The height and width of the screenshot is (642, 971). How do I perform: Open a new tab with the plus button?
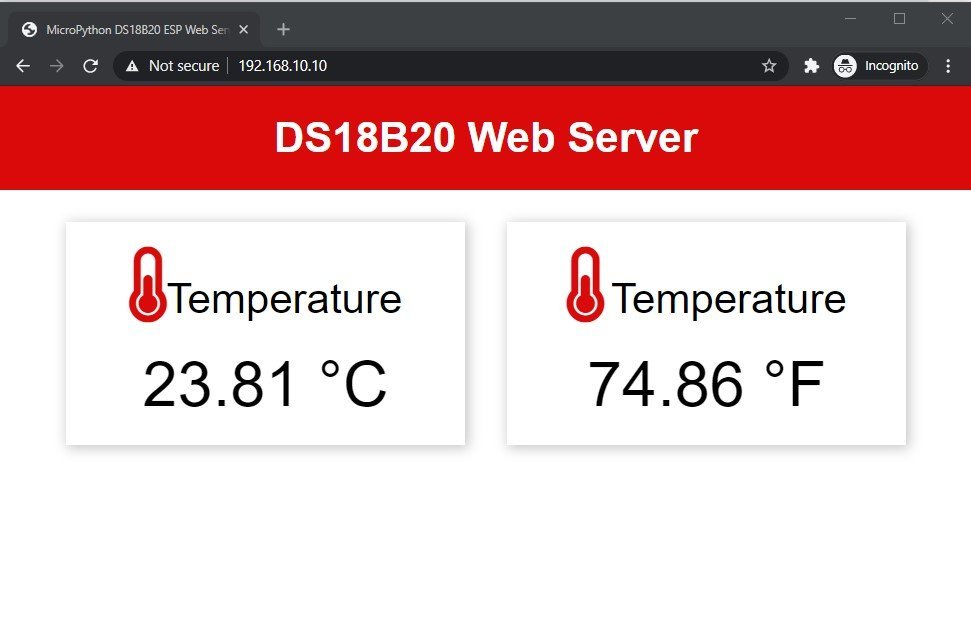click(283, 29)
